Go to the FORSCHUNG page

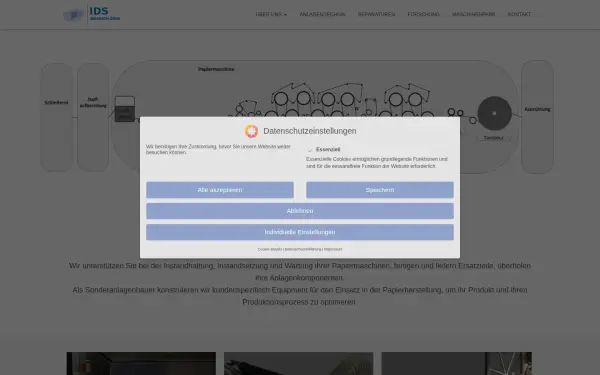pyautogui.click(x=423, y=14)
